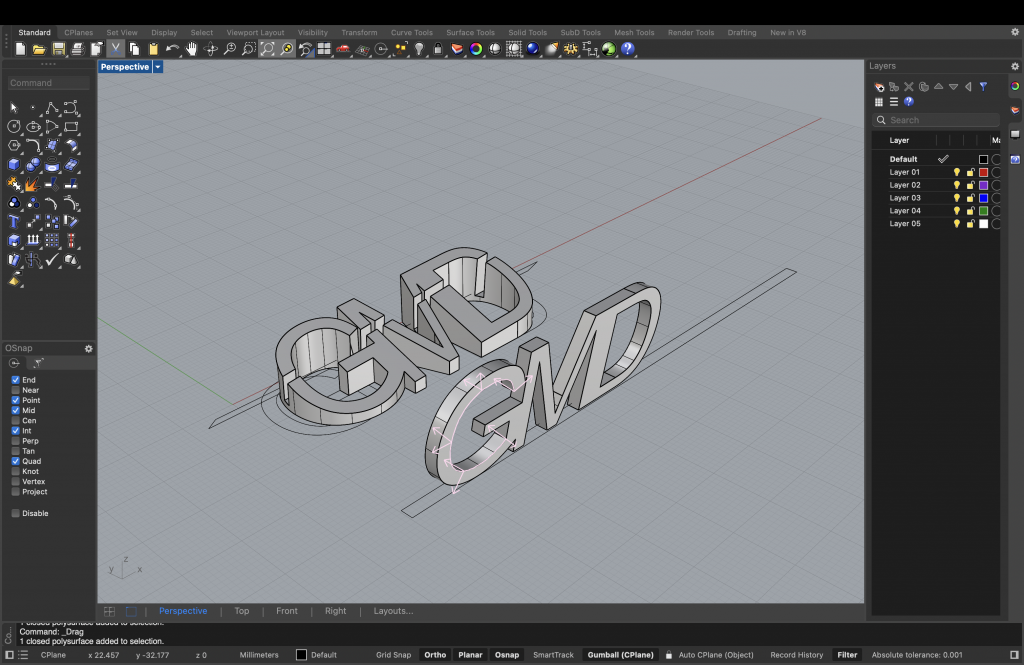Click the New document icon in toolbar
Viewport: 1024px width, 665px height.
coord(20,49)
